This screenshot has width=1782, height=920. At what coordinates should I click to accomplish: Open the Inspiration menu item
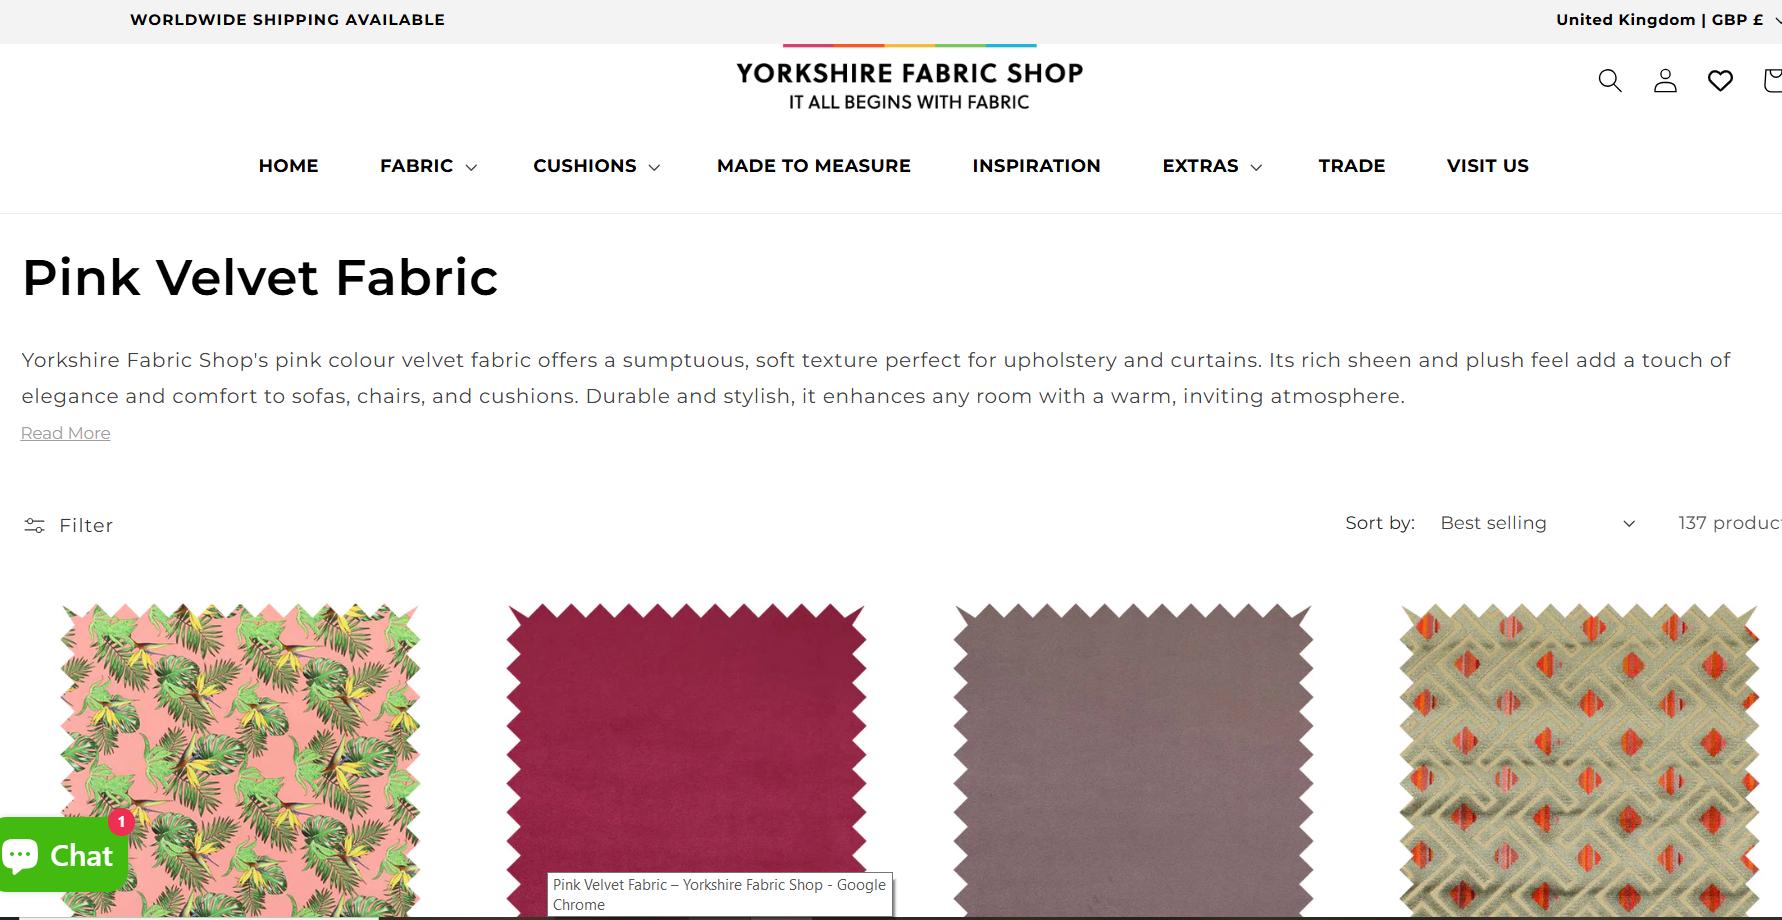point(1036,166)
